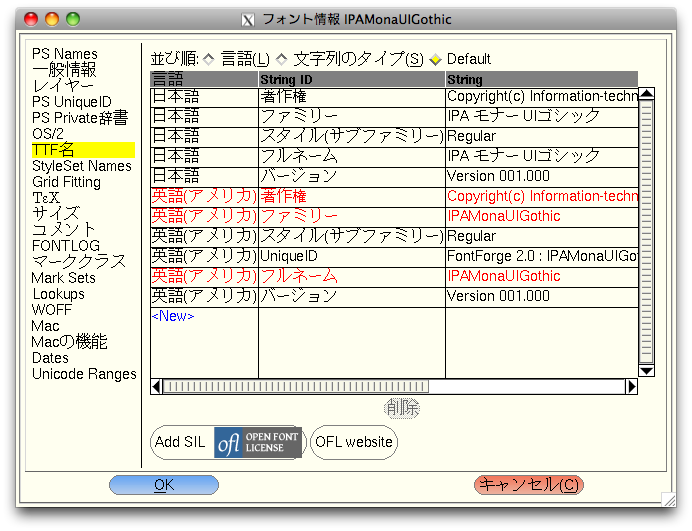Image resolution: width=692 pixels, height=531 pixels.
Task: Click the horizontal scrollbar thumb
Action: pos(295,387)
